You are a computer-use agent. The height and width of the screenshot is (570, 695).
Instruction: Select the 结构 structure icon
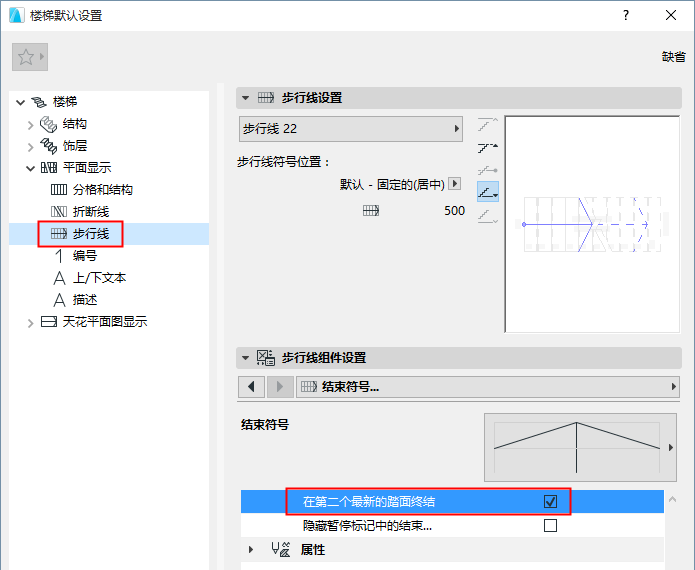coord(48,125)
